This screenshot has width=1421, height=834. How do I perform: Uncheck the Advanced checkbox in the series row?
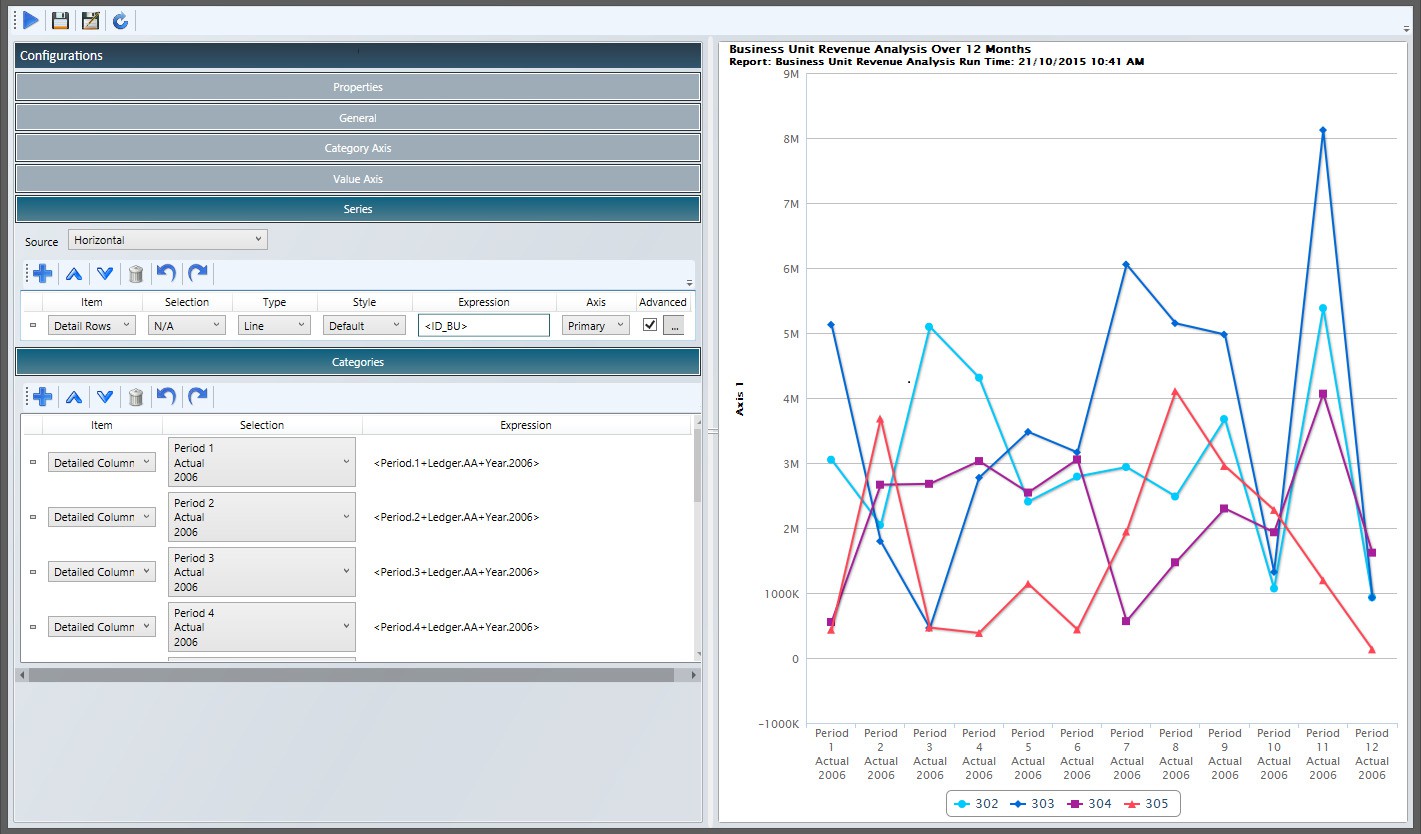pos(650,325)
